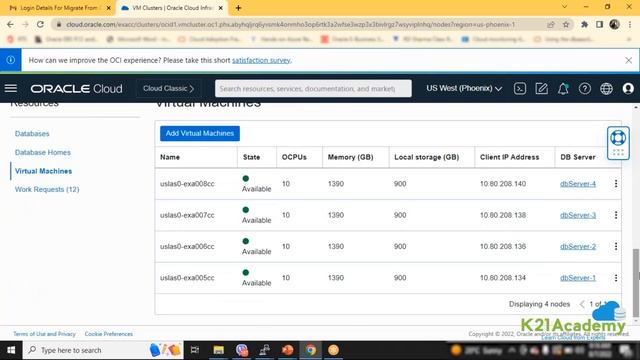The height and width of the screenshot is (360, 640).
Task: Click the browser address bar URL
Action: pyautogui.click(x=291, y=24)
